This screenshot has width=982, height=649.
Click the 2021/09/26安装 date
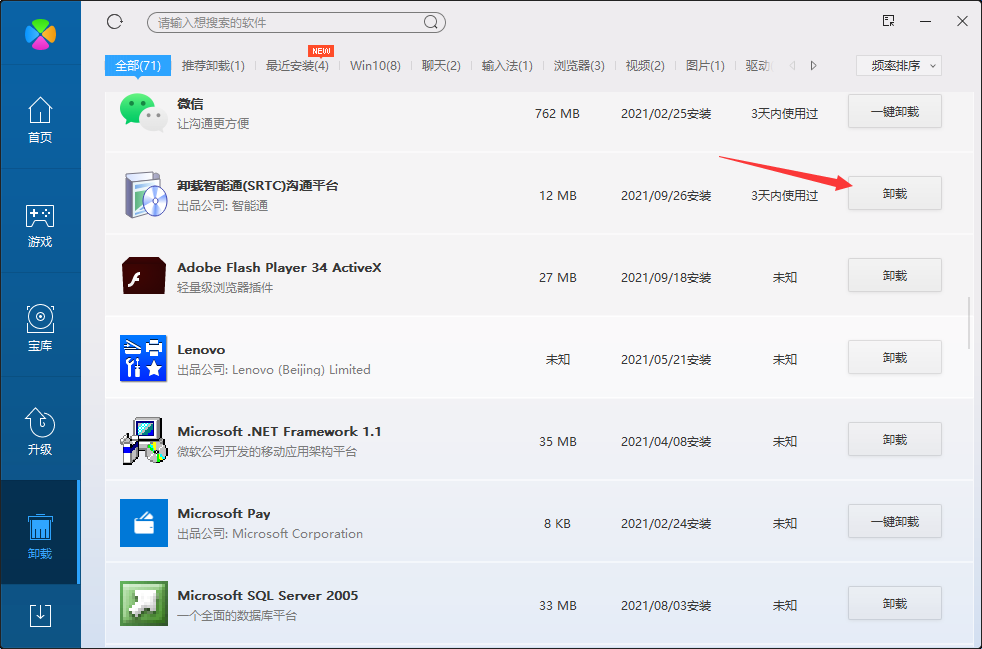[666, 196]
